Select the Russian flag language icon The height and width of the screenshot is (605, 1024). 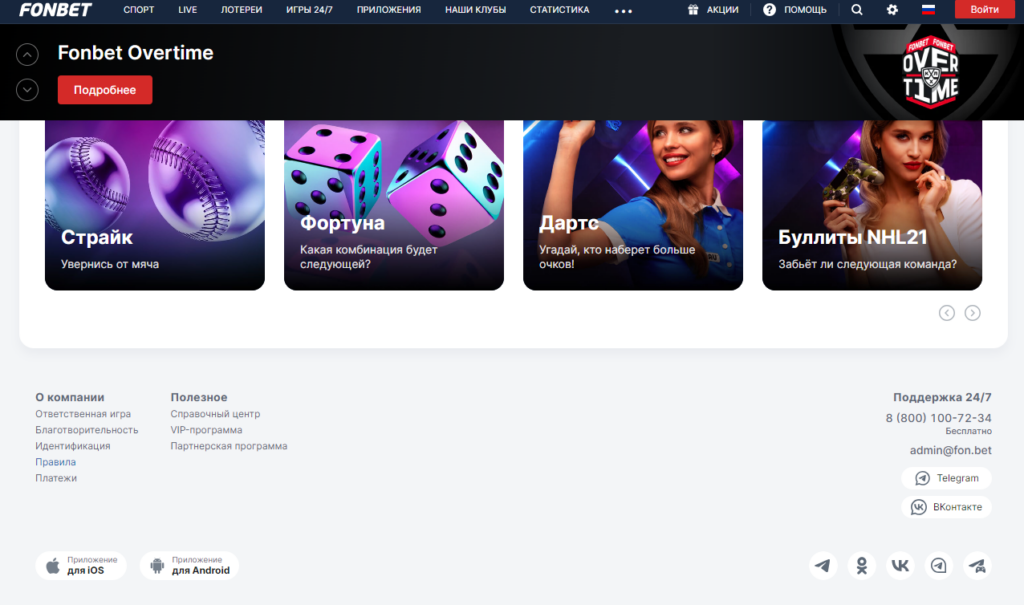pyautogui.click(x=928, y=9)
